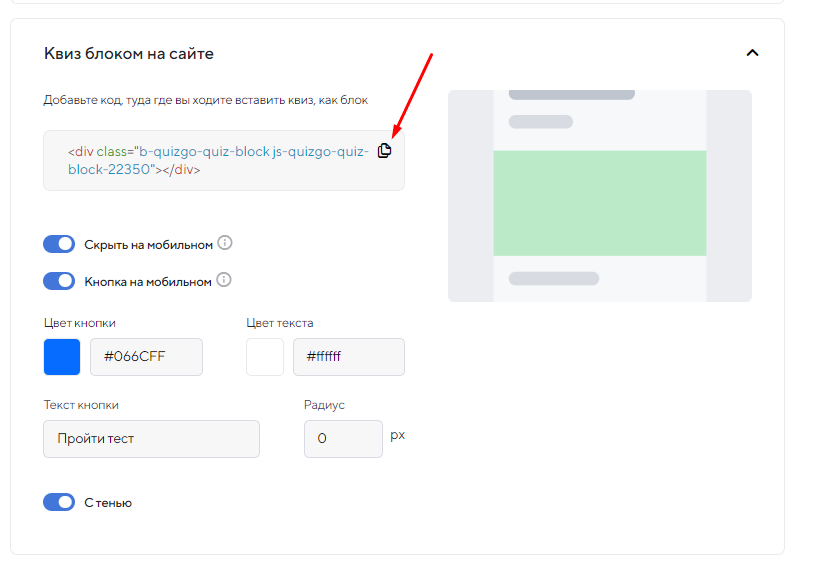Focus the "Пройти тест" button text field
Viewport: 825px width, 566px height.
point(151,439)
